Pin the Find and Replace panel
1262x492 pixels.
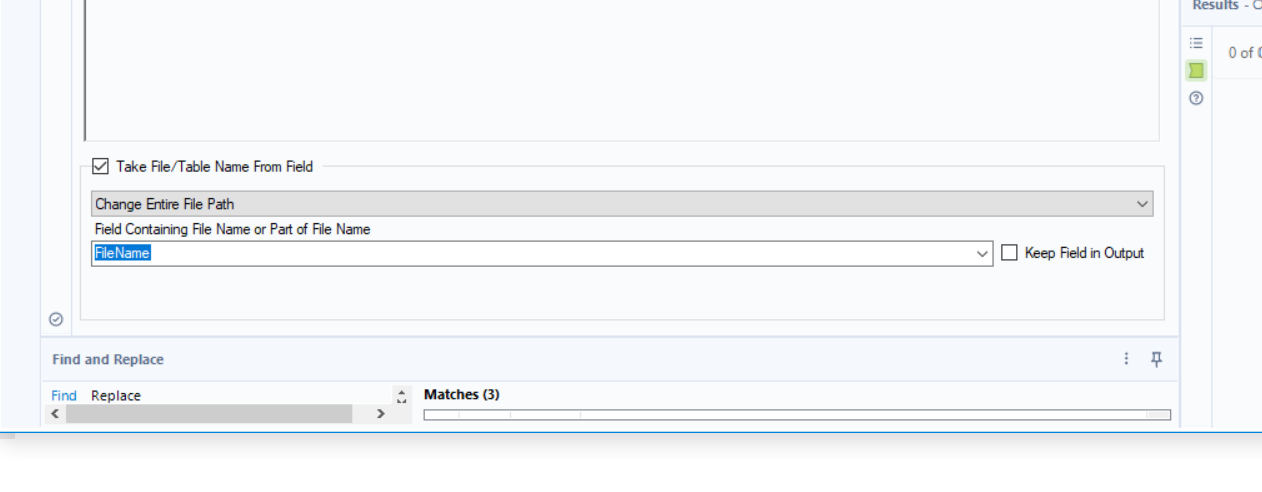coord(1157,359)
